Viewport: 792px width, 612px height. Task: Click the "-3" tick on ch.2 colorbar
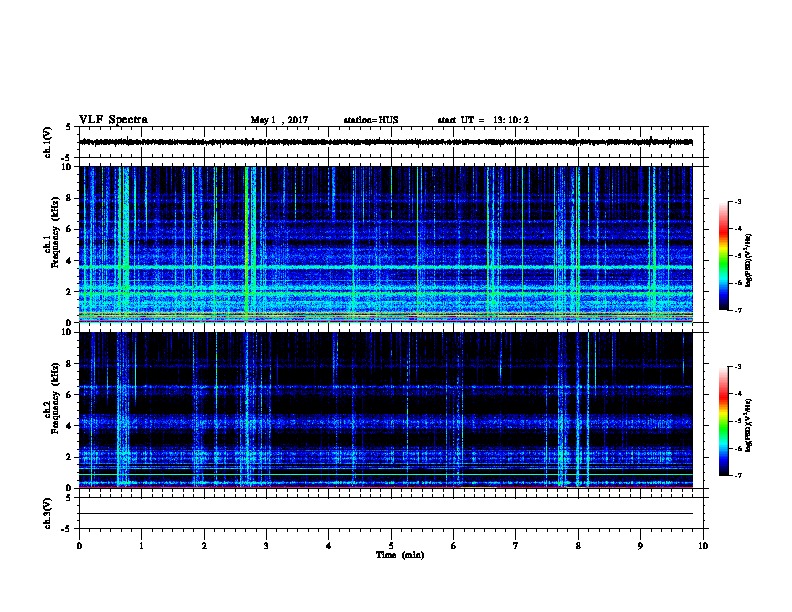pyautogui.click(x=737, y=367)
